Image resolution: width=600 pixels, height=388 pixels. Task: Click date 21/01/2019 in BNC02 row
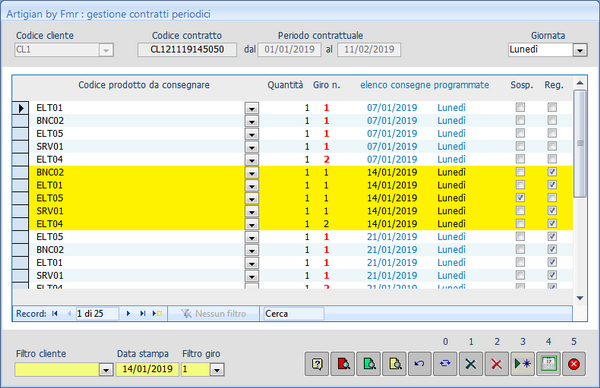392,249
